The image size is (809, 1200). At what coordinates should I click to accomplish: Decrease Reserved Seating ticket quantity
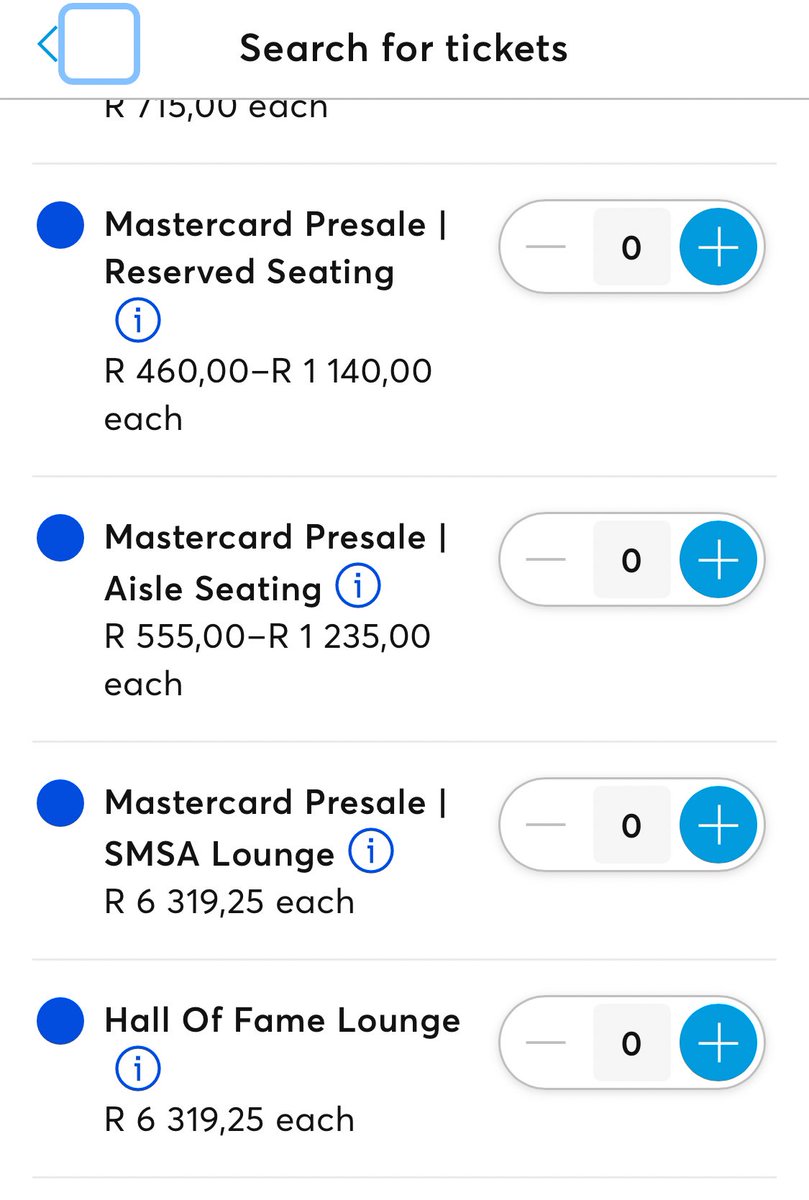(546, 247)
